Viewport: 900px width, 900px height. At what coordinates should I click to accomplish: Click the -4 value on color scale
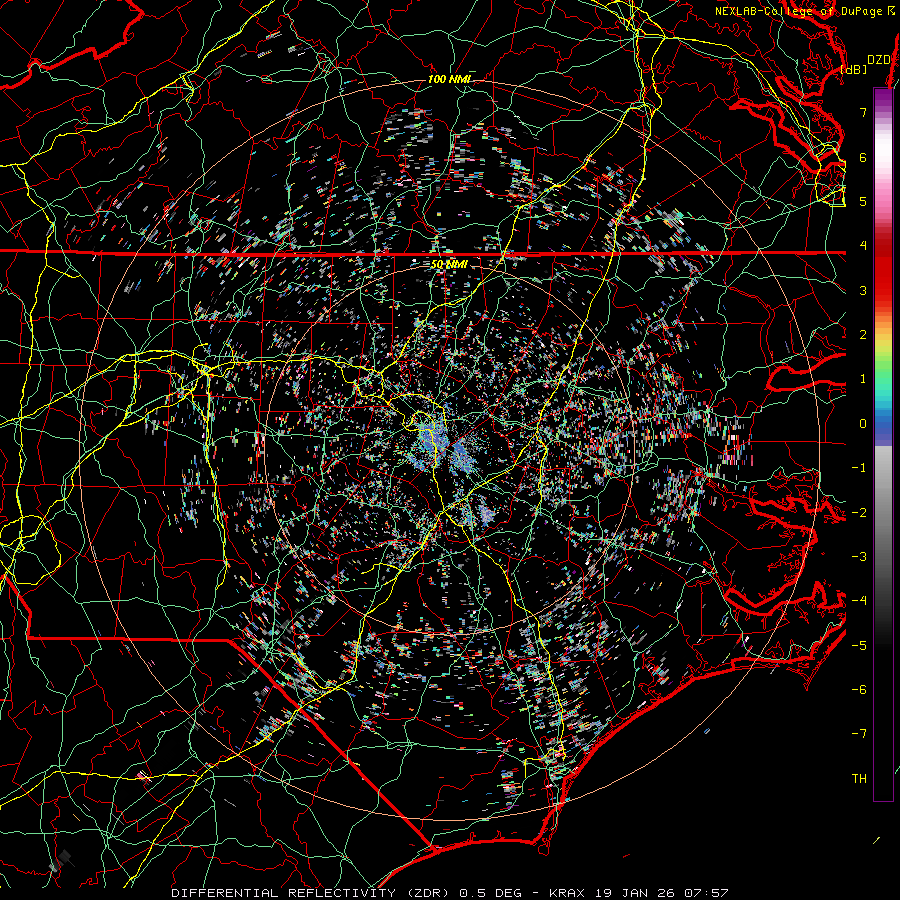click(859, 601)
